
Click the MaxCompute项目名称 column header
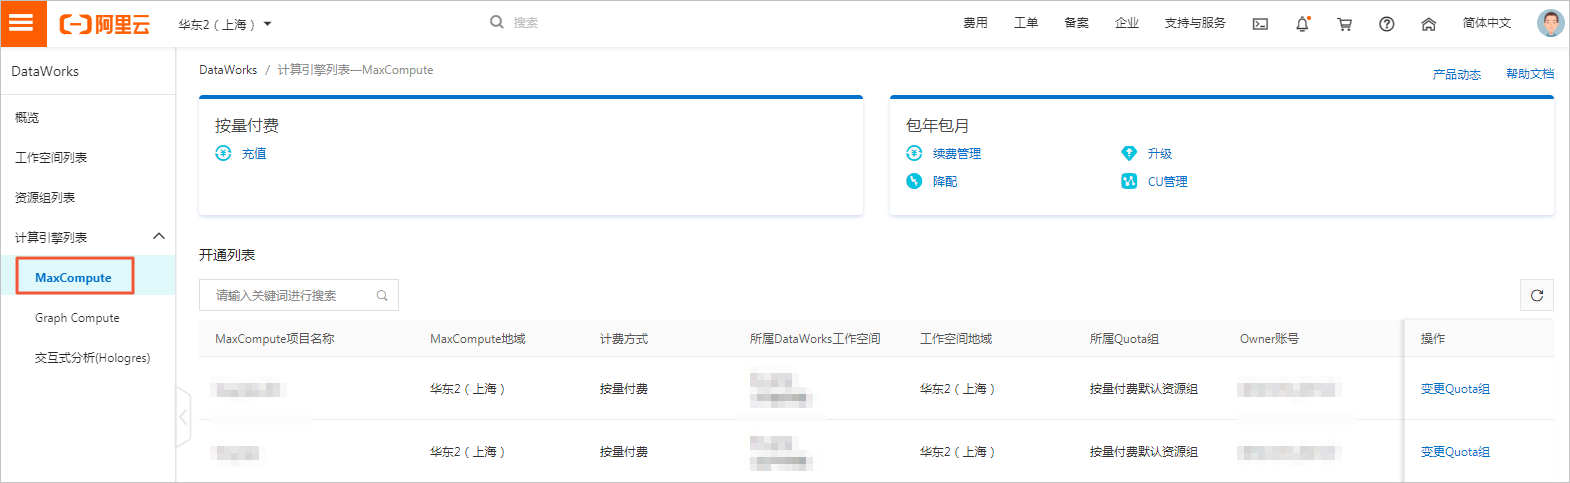click(x=275, y=339)
